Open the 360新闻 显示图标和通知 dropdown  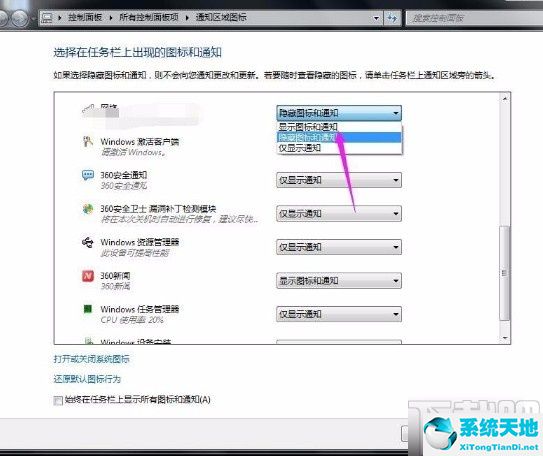339,280
